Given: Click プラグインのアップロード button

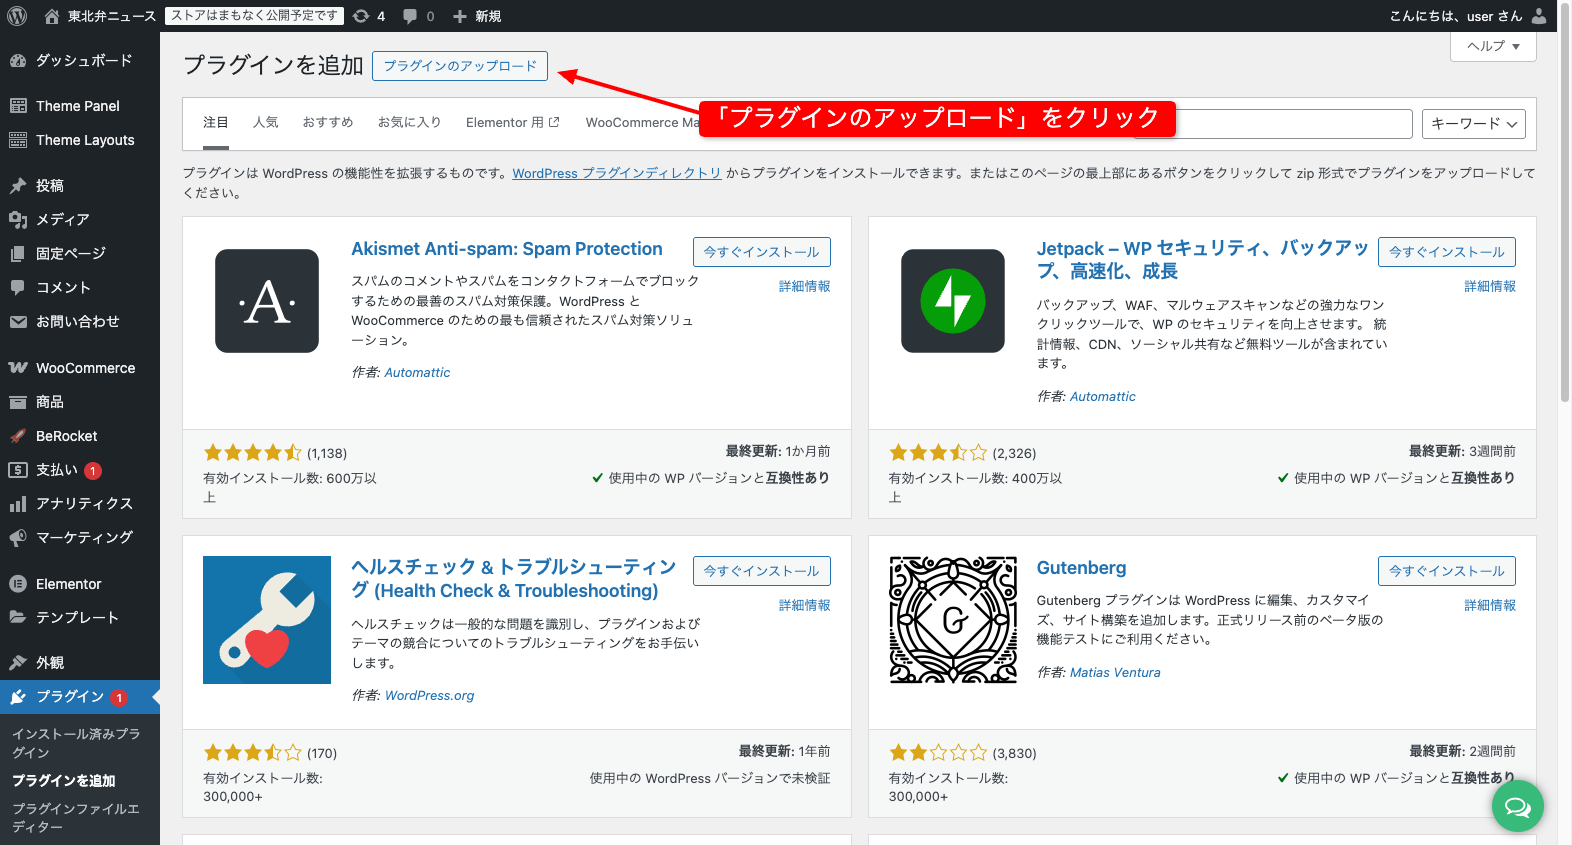Looking at the screenshot, I should click(x=460, y=66).
